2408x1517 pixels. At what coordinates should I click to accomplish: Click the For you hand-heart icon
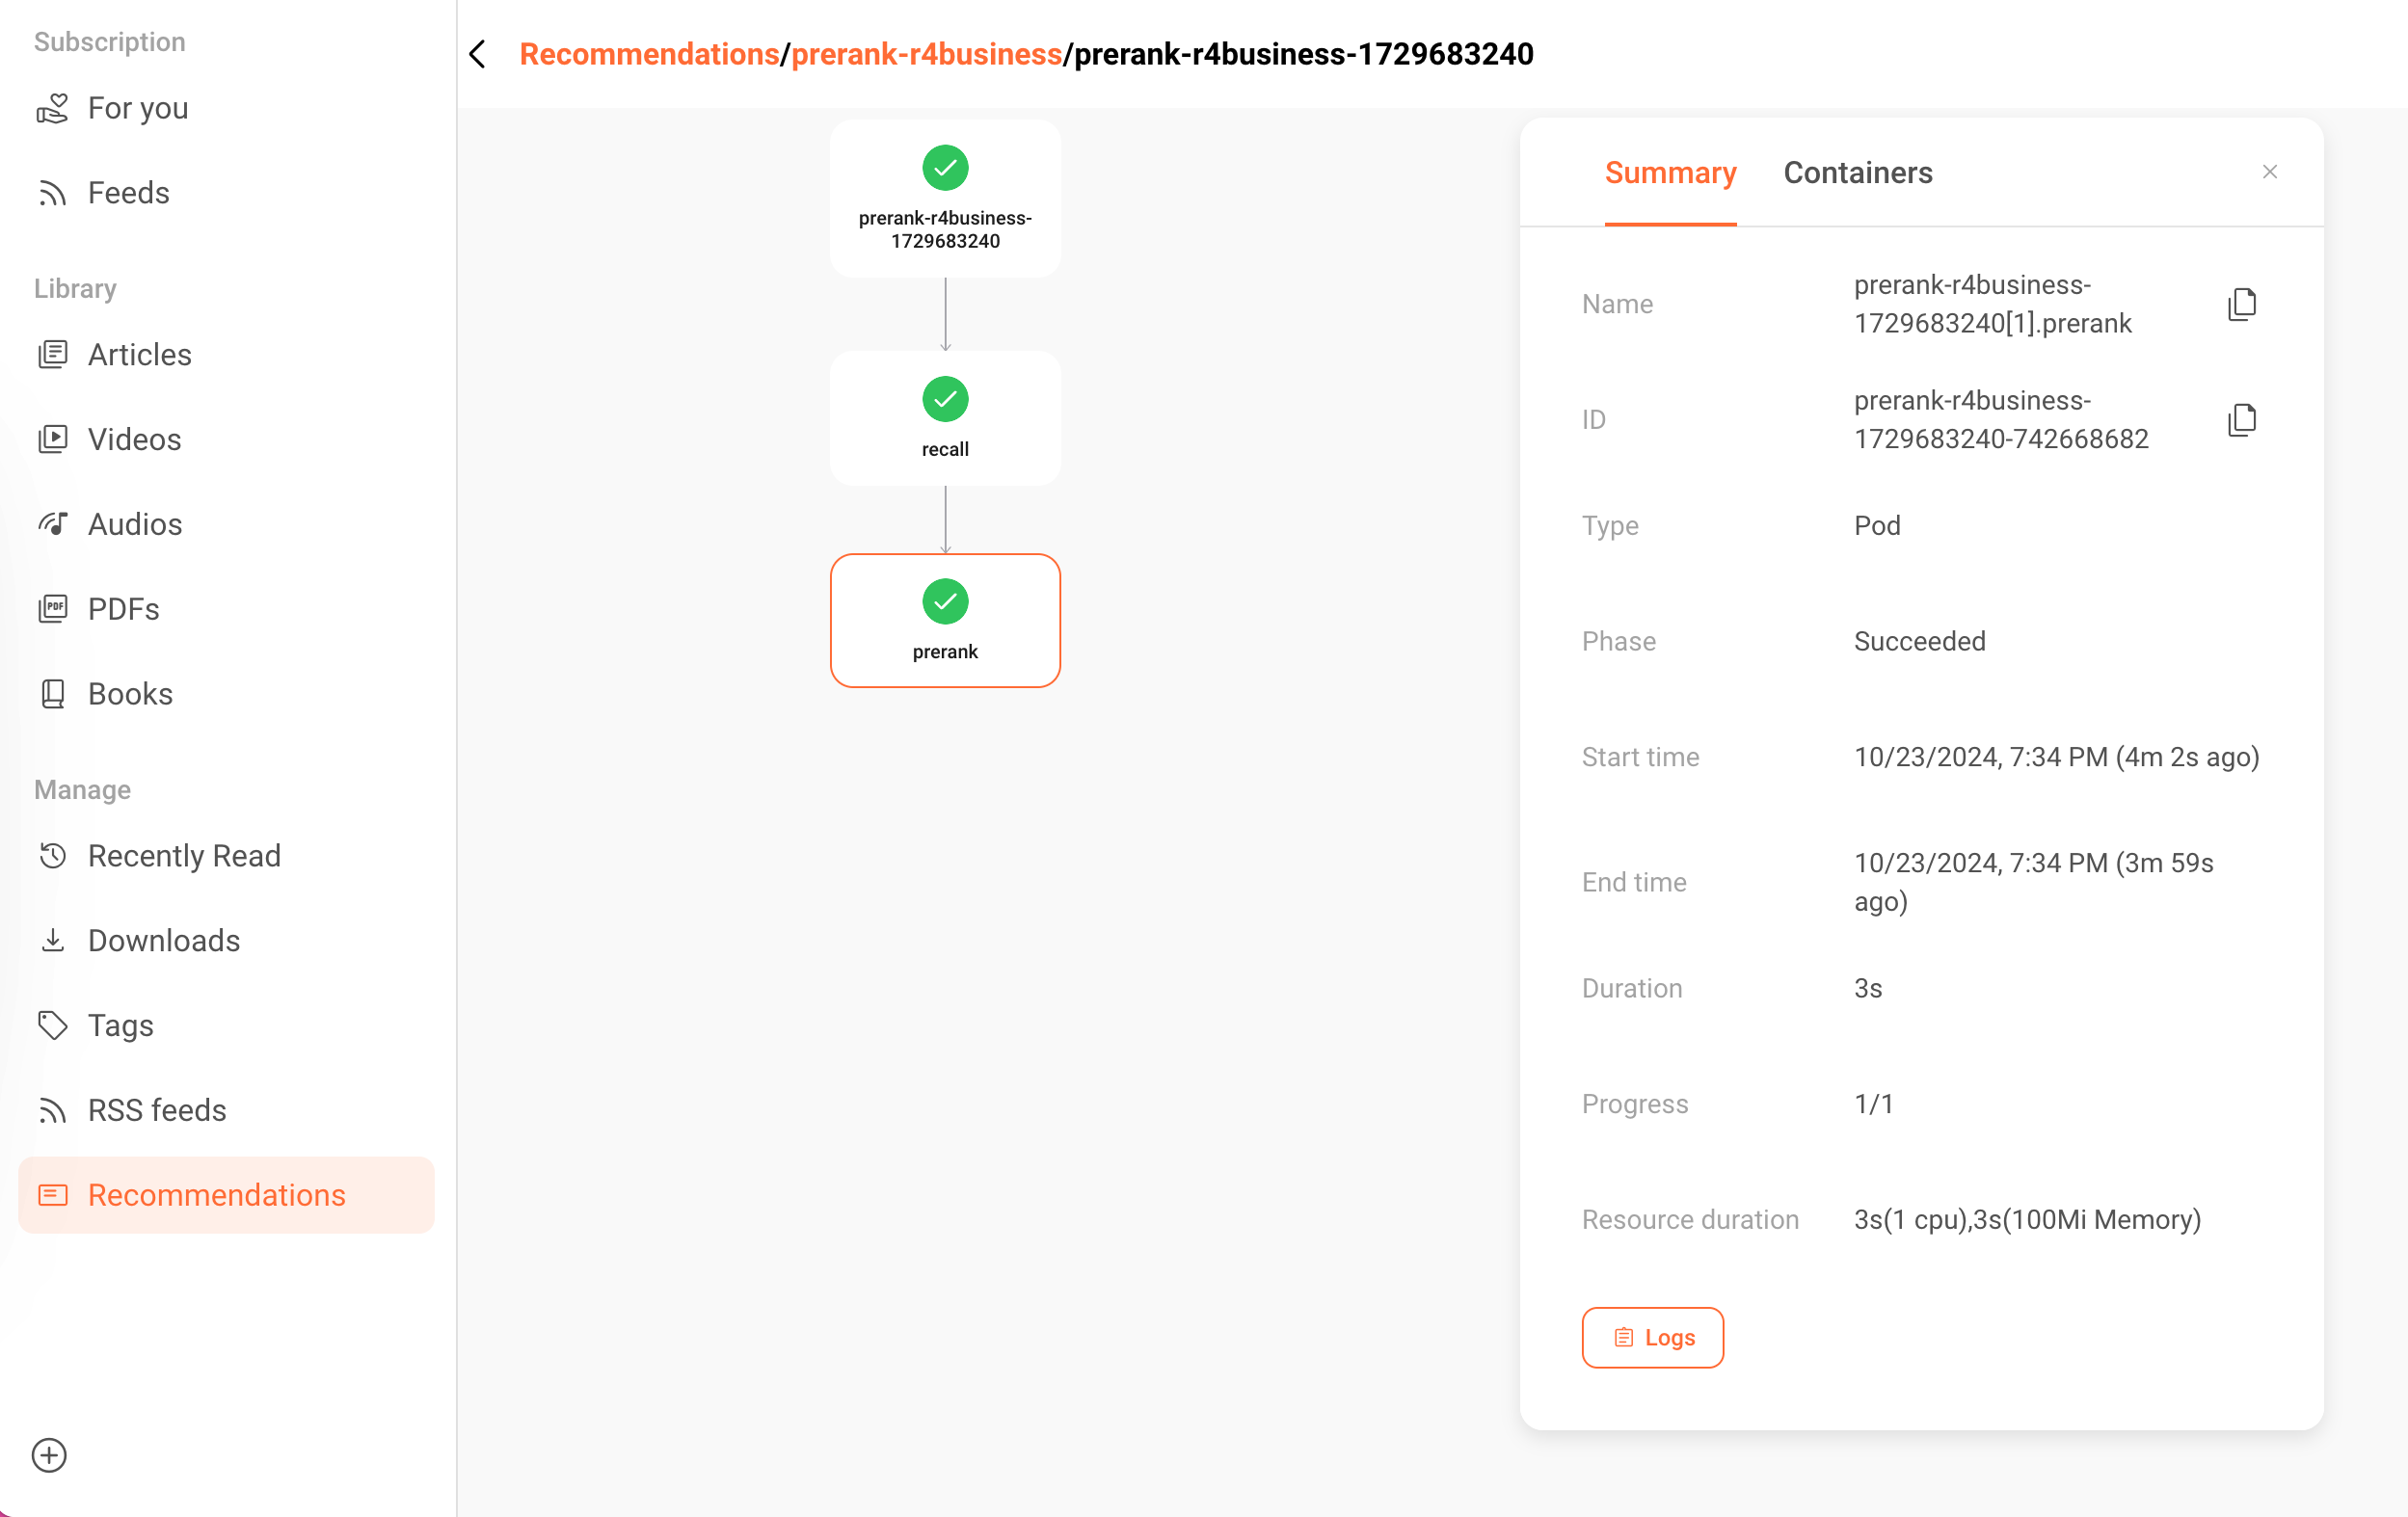tap(52, 108)
